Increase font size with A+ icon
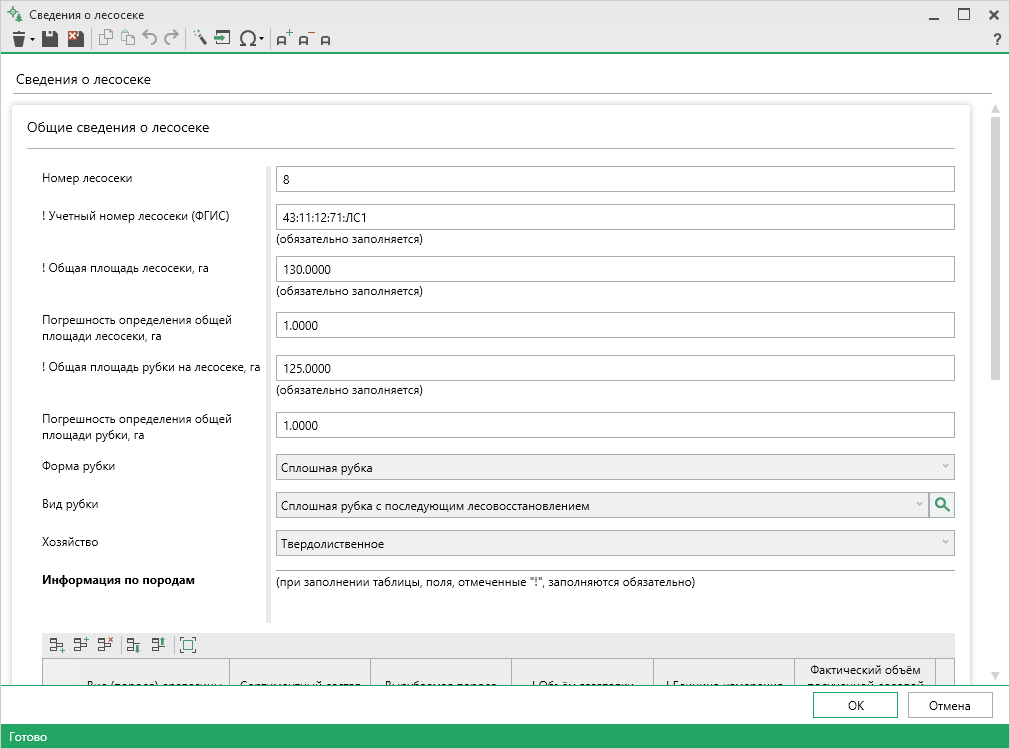Screen dimensions: 1010x749 pos(284,39)
